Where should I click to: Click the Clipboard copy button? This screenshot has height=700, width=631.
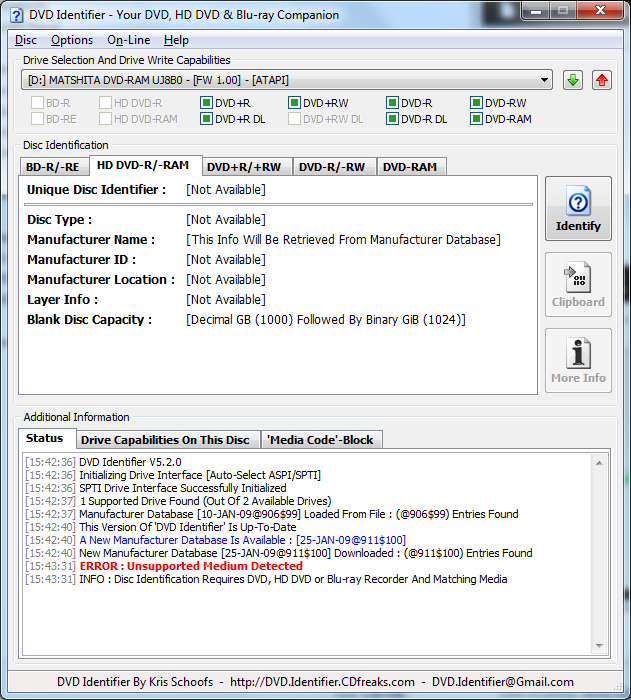[578, 284]
